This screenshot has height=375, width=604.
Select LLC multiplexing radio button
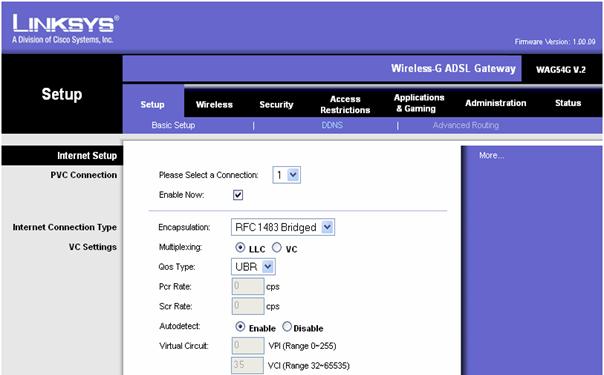[240, 248]
